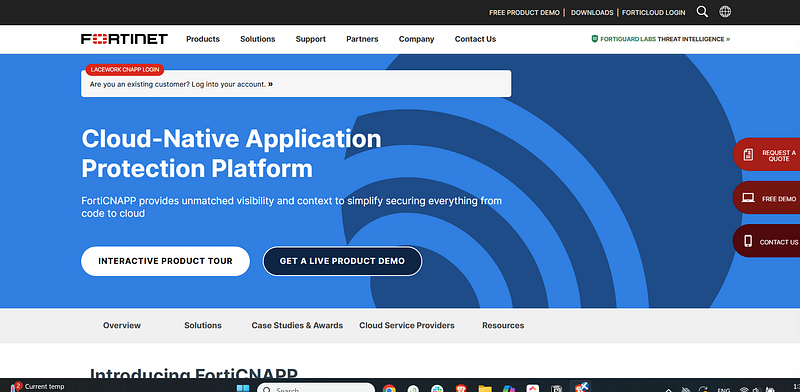Click the Free Demo laptop icon

click(x=748, y=198)
